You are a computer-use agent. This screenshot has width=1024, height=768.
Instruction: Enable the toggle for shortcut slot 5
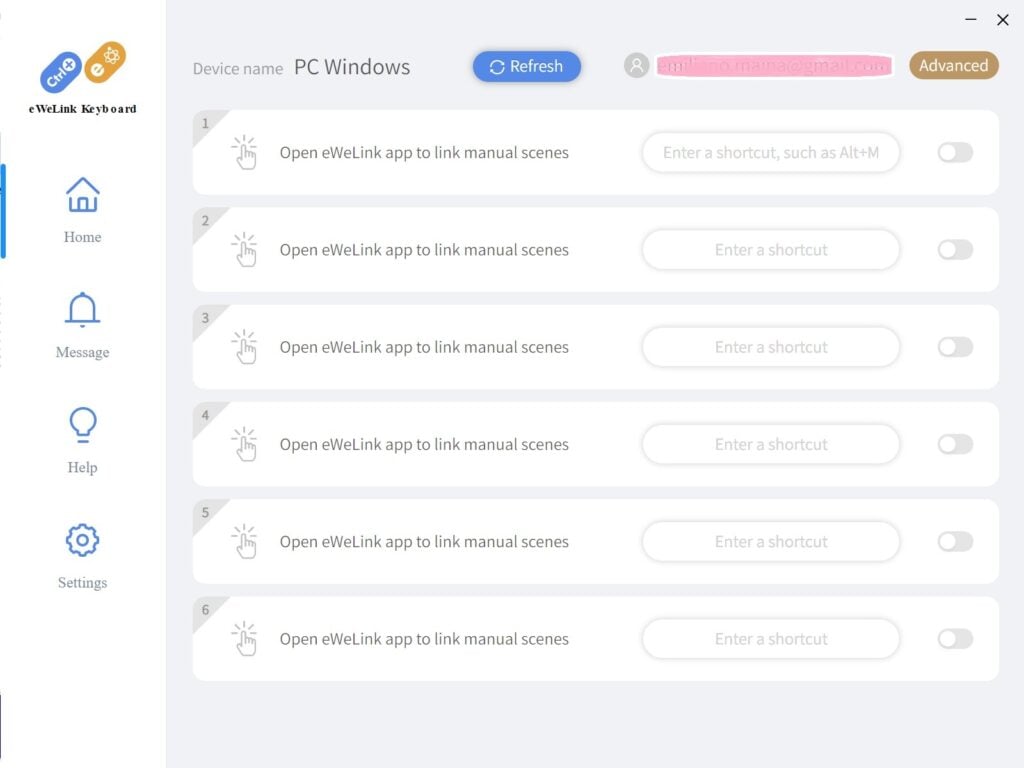pyautogui.click(x=955, y=541)
